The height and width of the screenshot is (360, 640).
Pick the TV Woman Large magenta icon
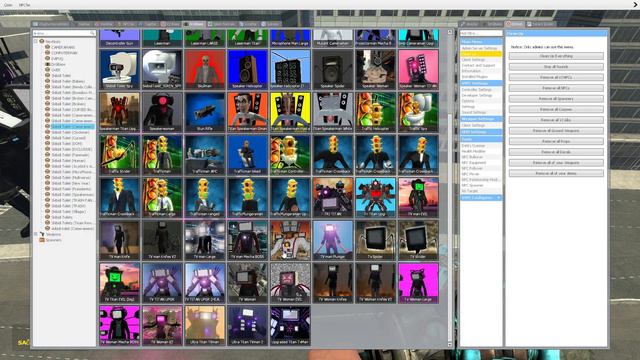[x=418, y=282]
